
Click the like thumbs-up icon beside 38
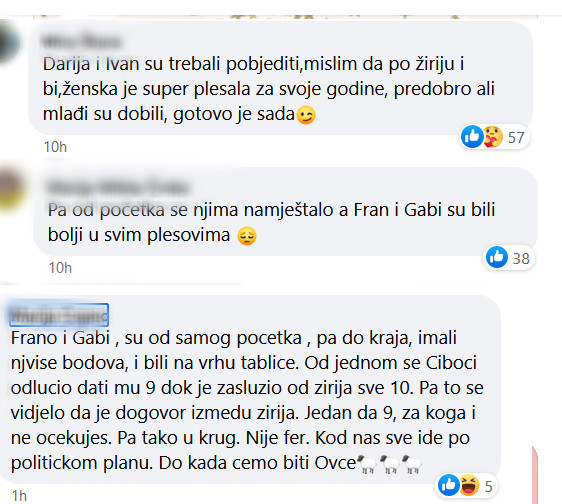497,257
